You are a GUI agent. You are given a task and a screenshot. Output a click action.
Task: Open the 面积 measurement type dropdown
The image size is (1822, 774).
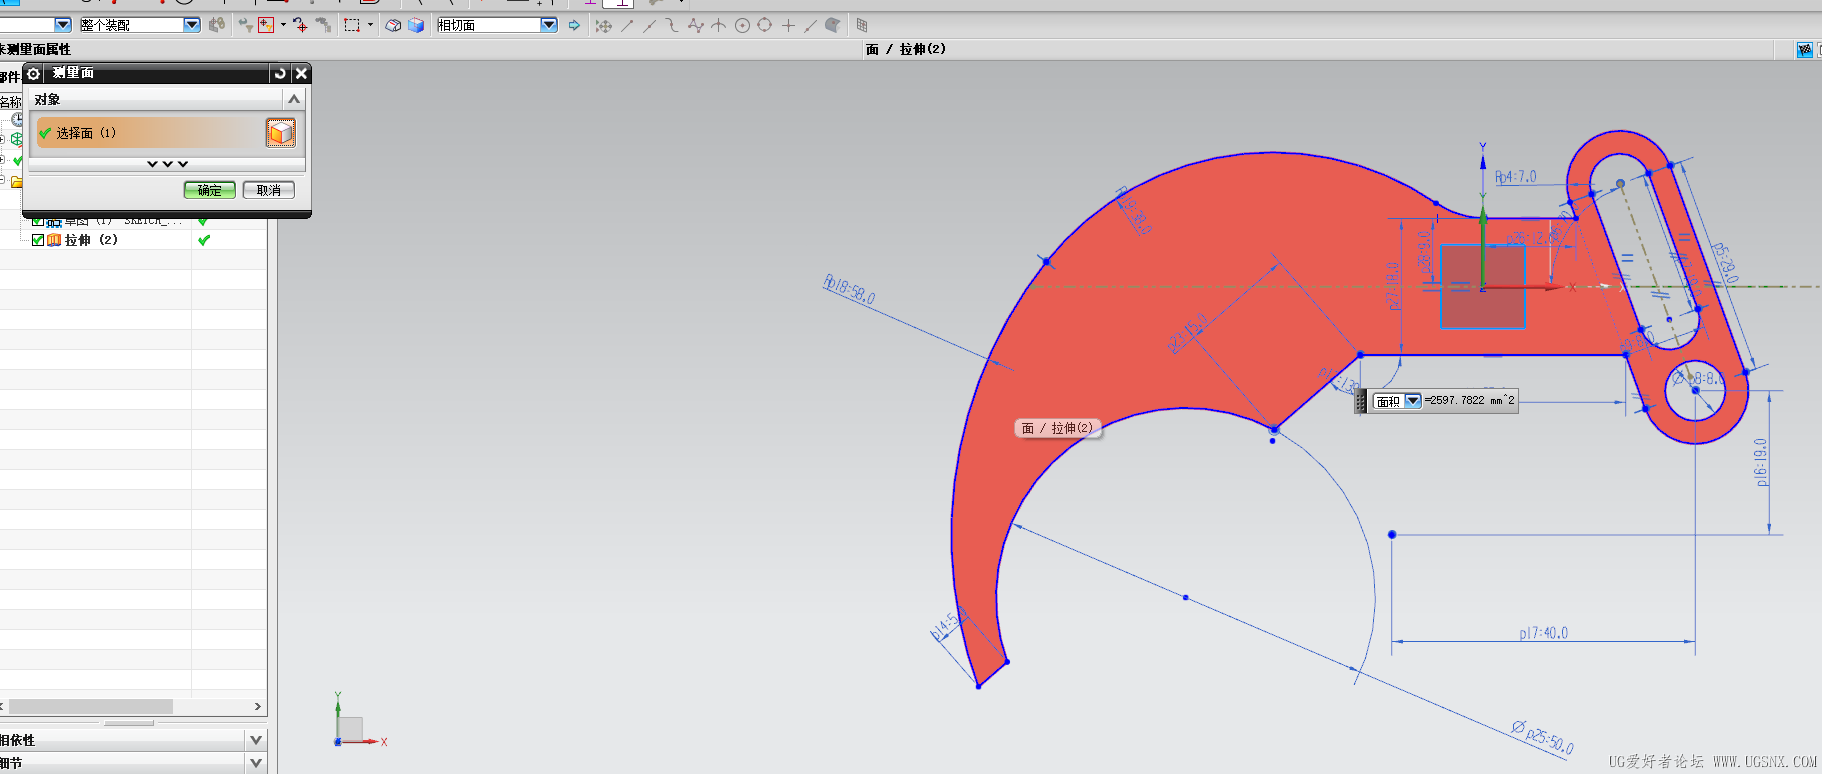click(1412, 401)
